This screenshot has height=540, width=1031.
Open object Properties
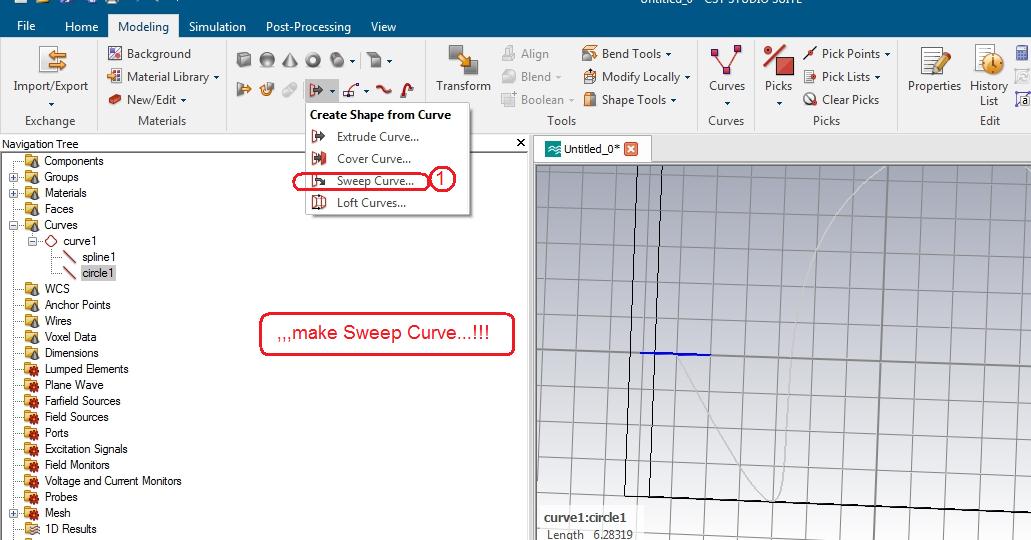click(x=934, y=69)
